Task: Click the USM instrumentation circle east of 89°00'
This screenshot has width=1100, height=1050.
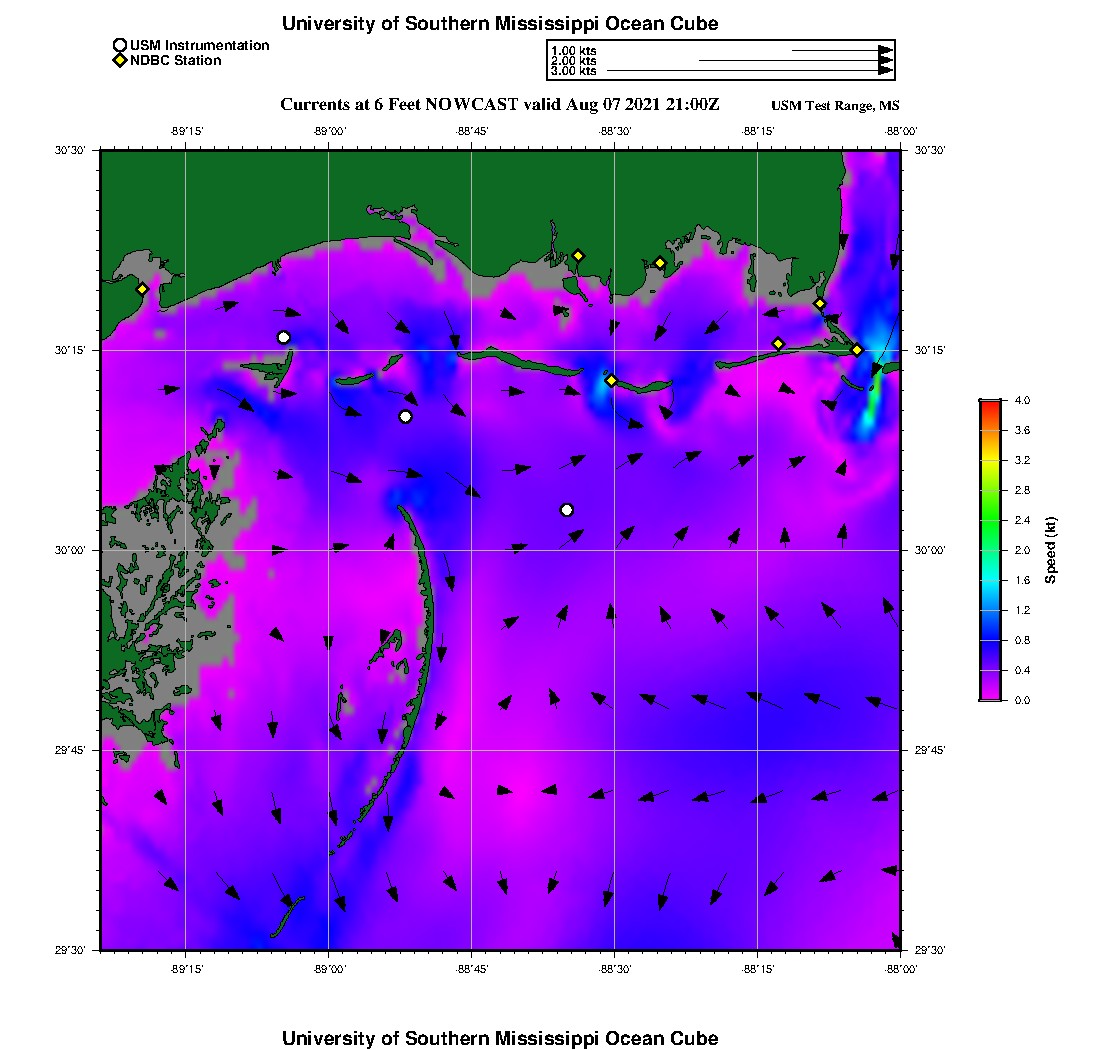Action: (x=405, y=416)
